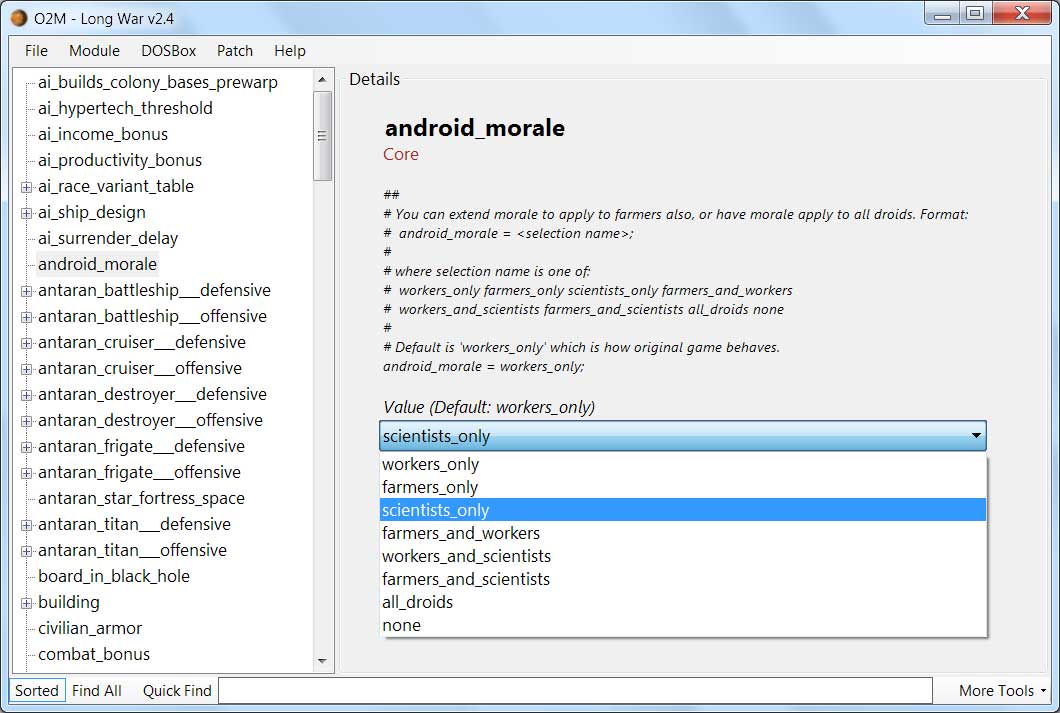Select civilian_armor in the tree
The width and height of the screenshot is (1060, 713).
(x=90, y=629)
